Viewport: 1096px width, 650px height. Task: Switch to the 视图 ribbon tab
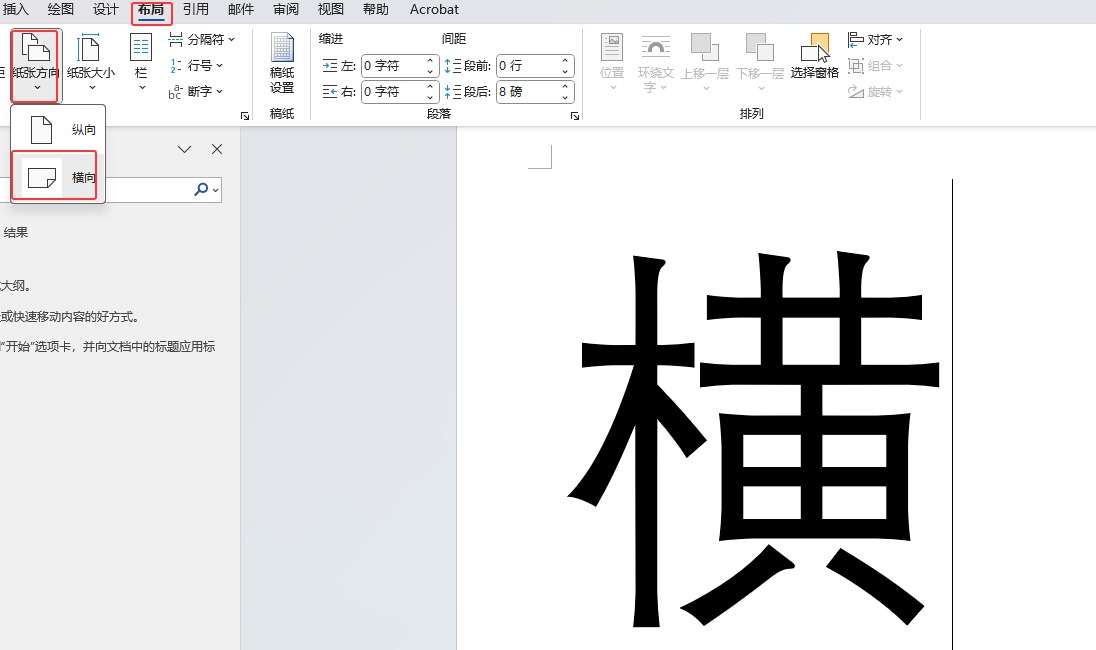[330, 9]
